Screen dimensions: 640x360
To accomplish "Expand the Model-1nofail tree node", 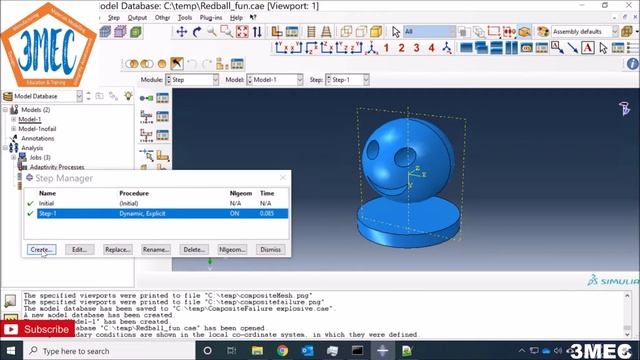I will point(13,129).
